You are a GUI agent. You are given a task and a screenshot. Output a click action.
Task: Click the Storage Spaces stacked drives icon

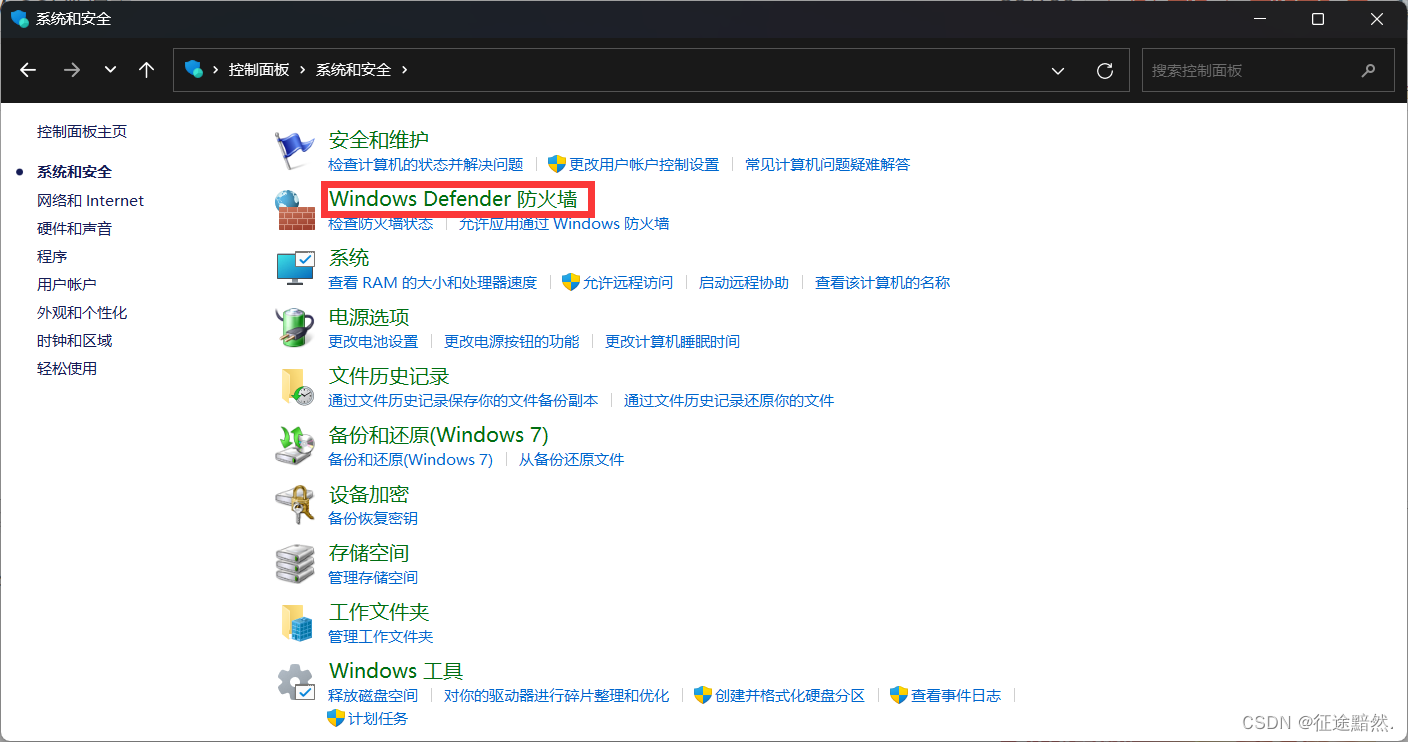coord(295,563)
